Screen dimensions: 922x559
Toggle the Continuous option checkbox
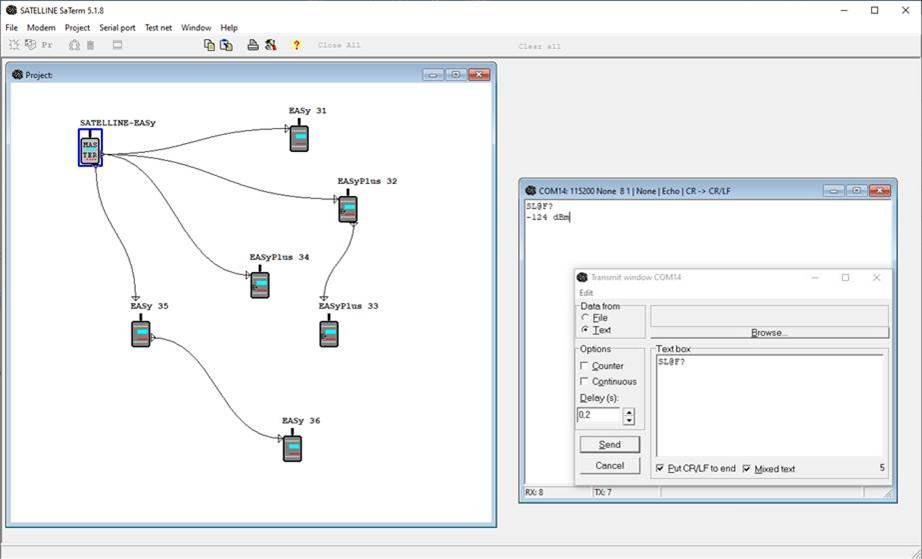[x=585, y=382]
